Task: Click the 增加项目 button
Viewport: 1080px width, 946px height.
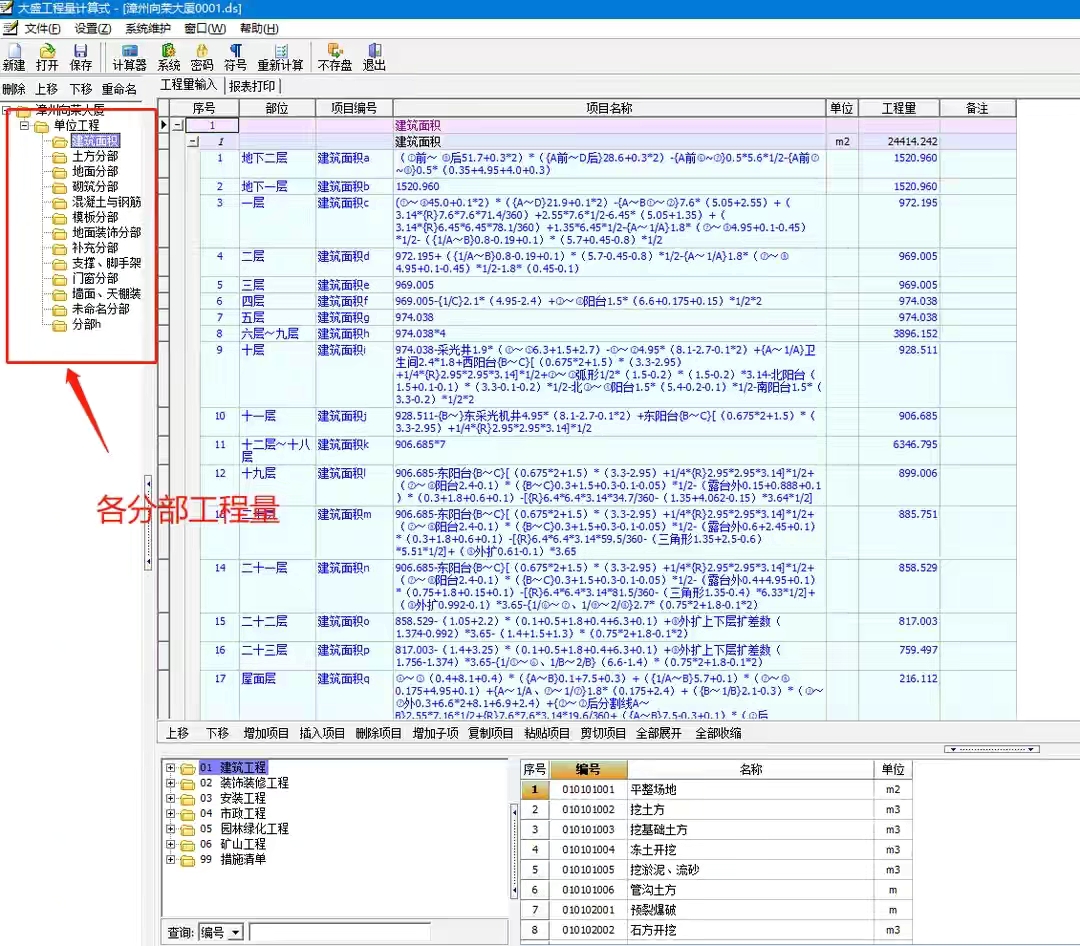Action: (x=267, y=733)
